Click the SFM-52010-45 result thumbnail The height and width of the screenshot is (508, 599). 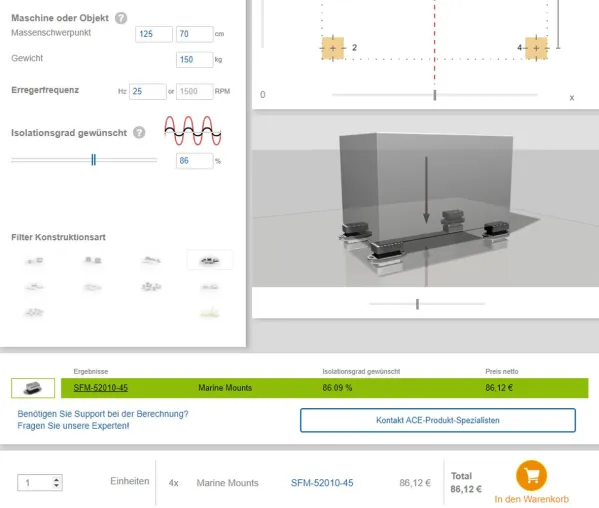click(33, 388)
